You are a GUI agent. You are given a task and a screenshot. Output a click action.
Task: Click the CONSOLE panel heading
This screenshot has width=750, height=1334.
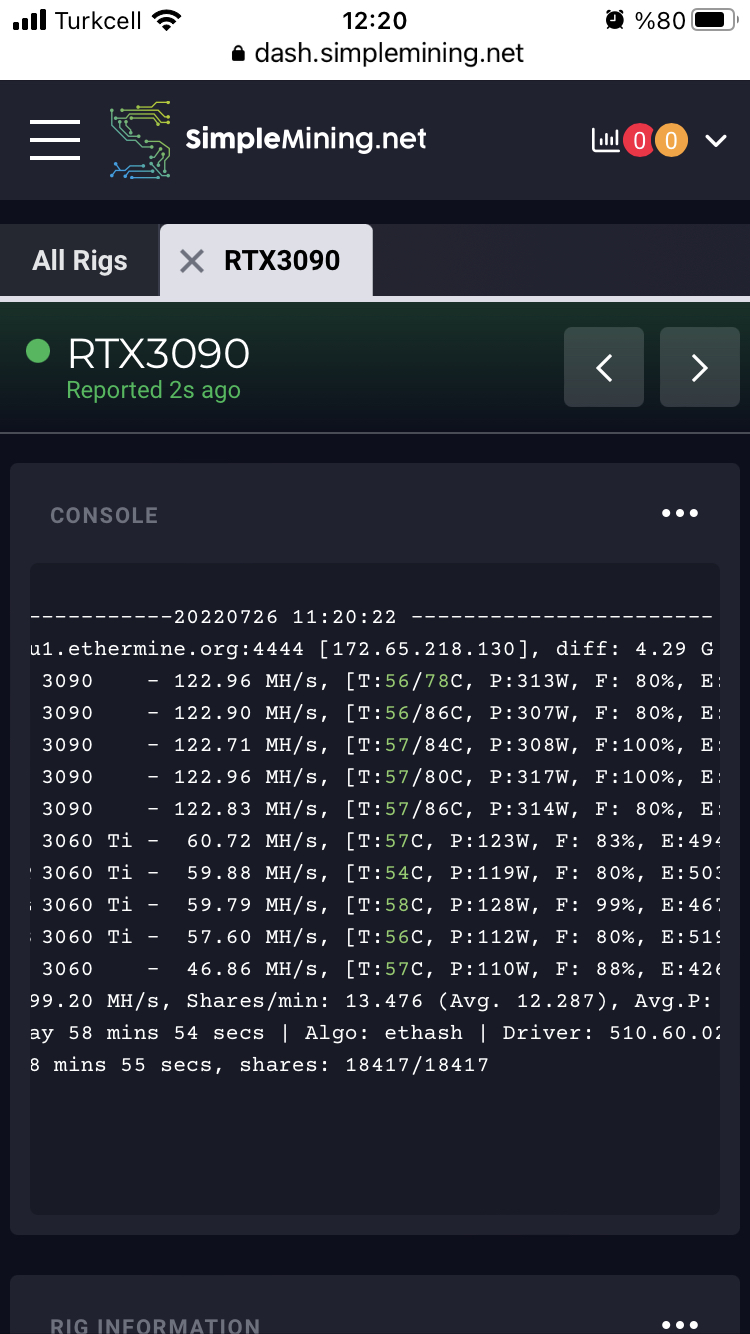pyautogui.click(x=104, y=516)
